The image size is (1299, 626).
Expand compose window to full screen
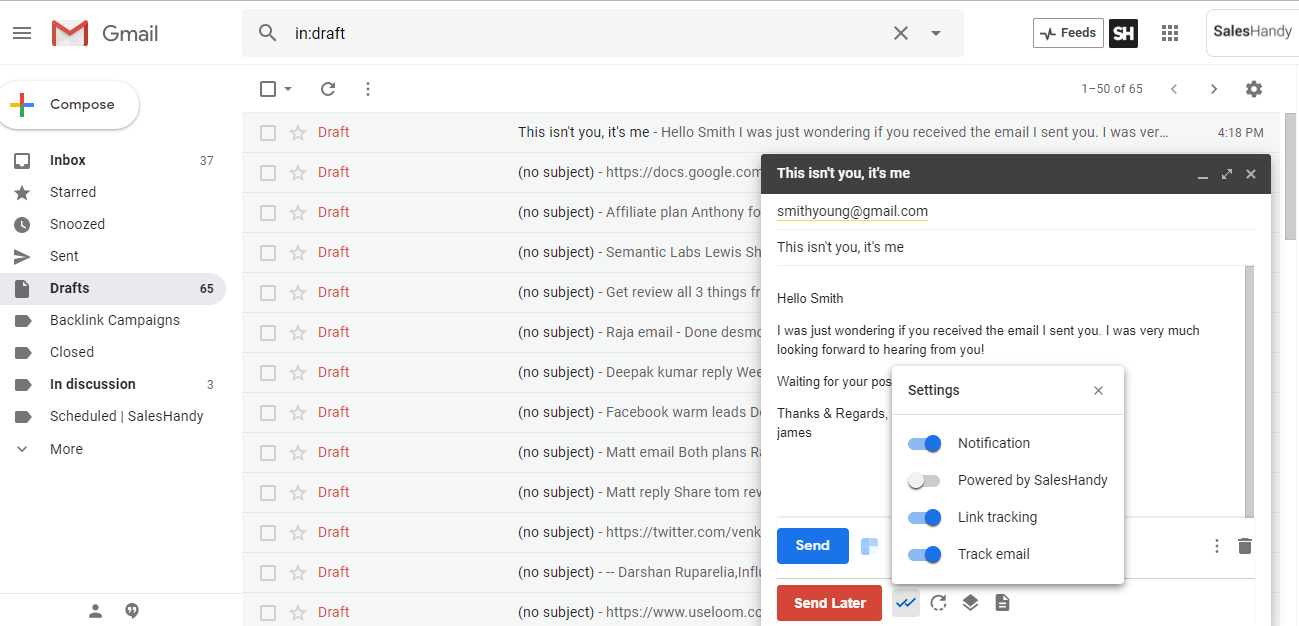[1227, 174]
